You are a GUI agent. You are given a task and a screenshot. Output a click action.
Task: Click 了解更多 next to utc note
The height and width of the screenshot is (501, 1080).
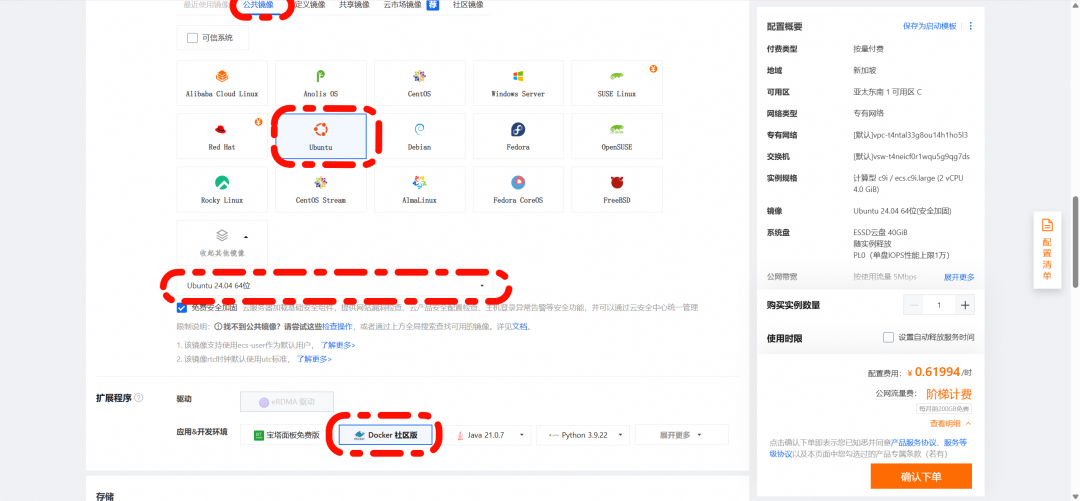tap(314, 360)
